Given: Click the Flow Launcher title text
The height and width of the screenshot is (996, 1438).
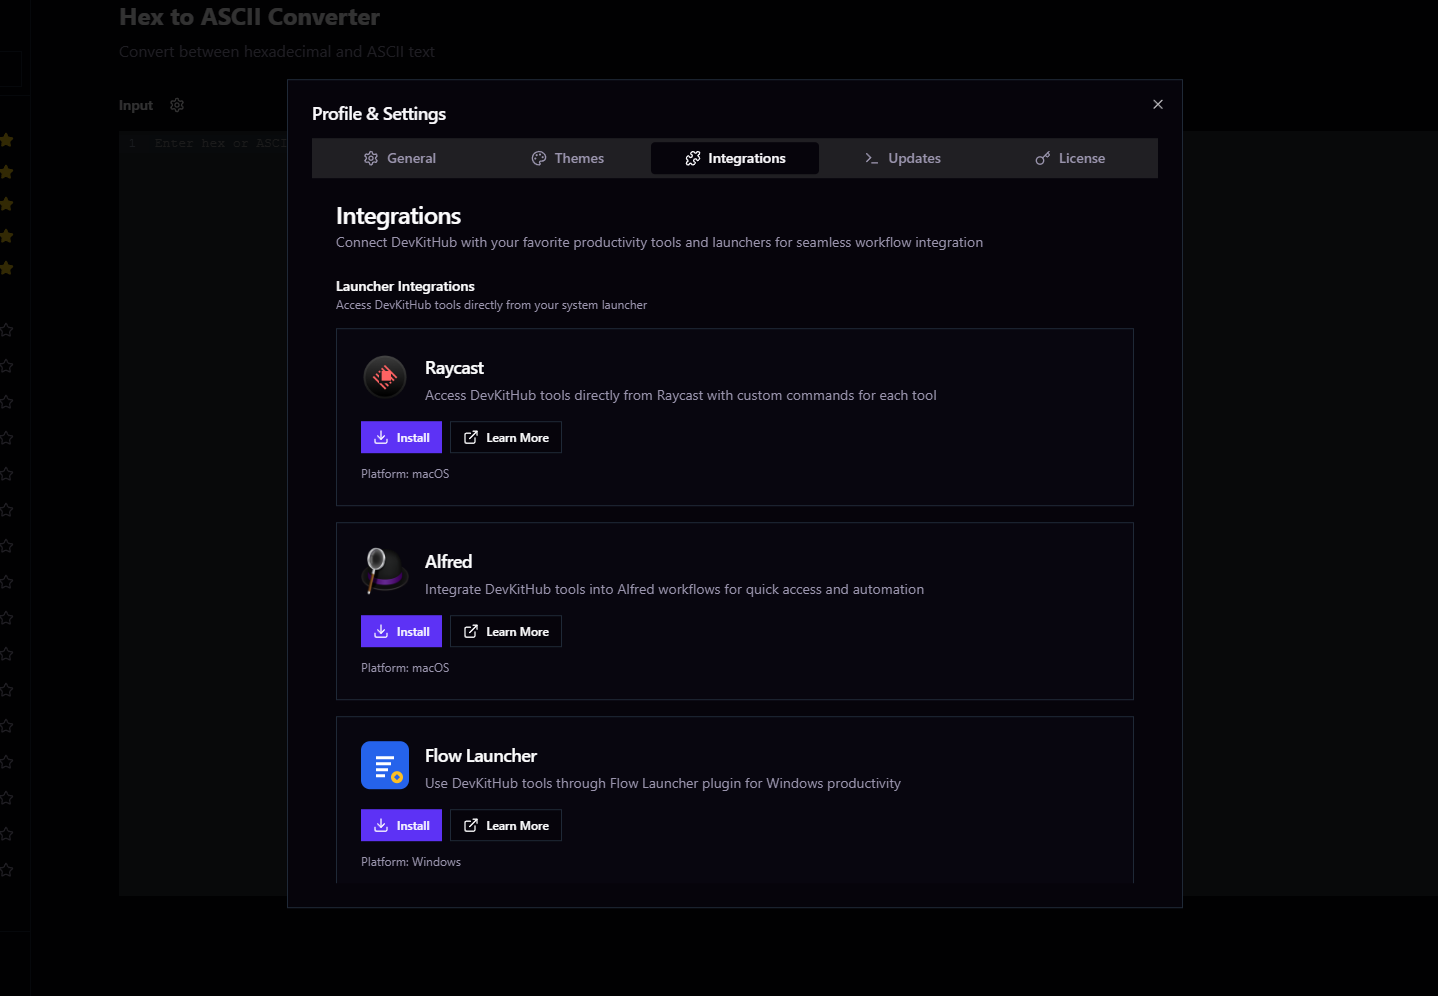Looking at the screenshot, I should click(x=481, y=756).
